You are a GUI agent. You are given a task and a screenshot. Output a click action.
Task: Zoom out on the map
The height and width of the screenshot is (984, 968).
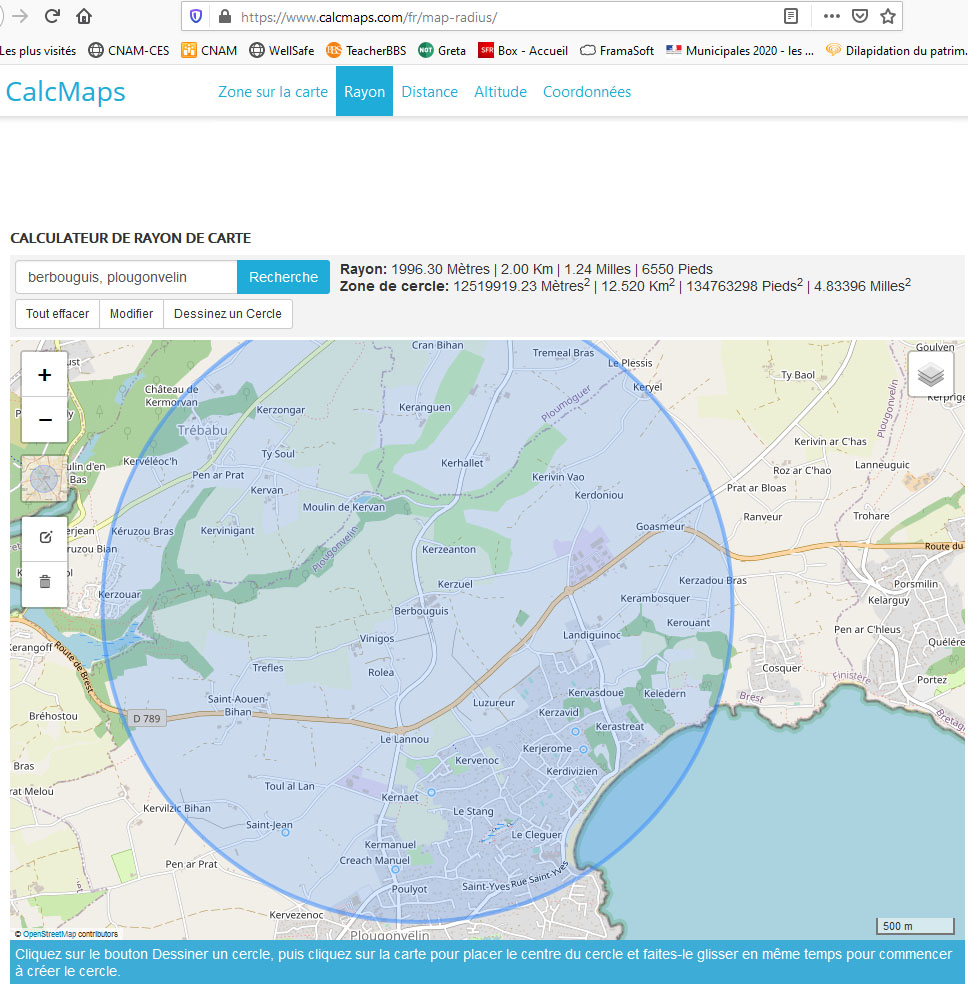(x=45, y=419)
